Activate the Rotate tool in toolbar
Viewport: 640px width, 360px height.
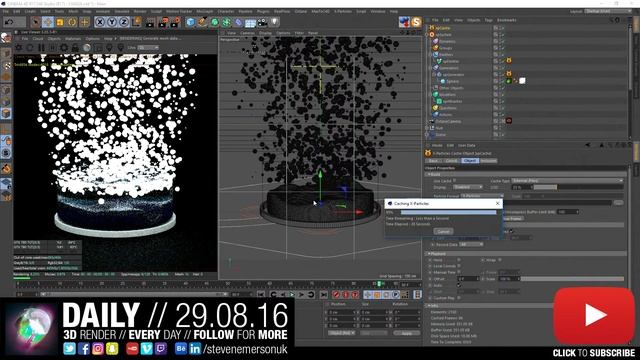(x=72, y=22)
